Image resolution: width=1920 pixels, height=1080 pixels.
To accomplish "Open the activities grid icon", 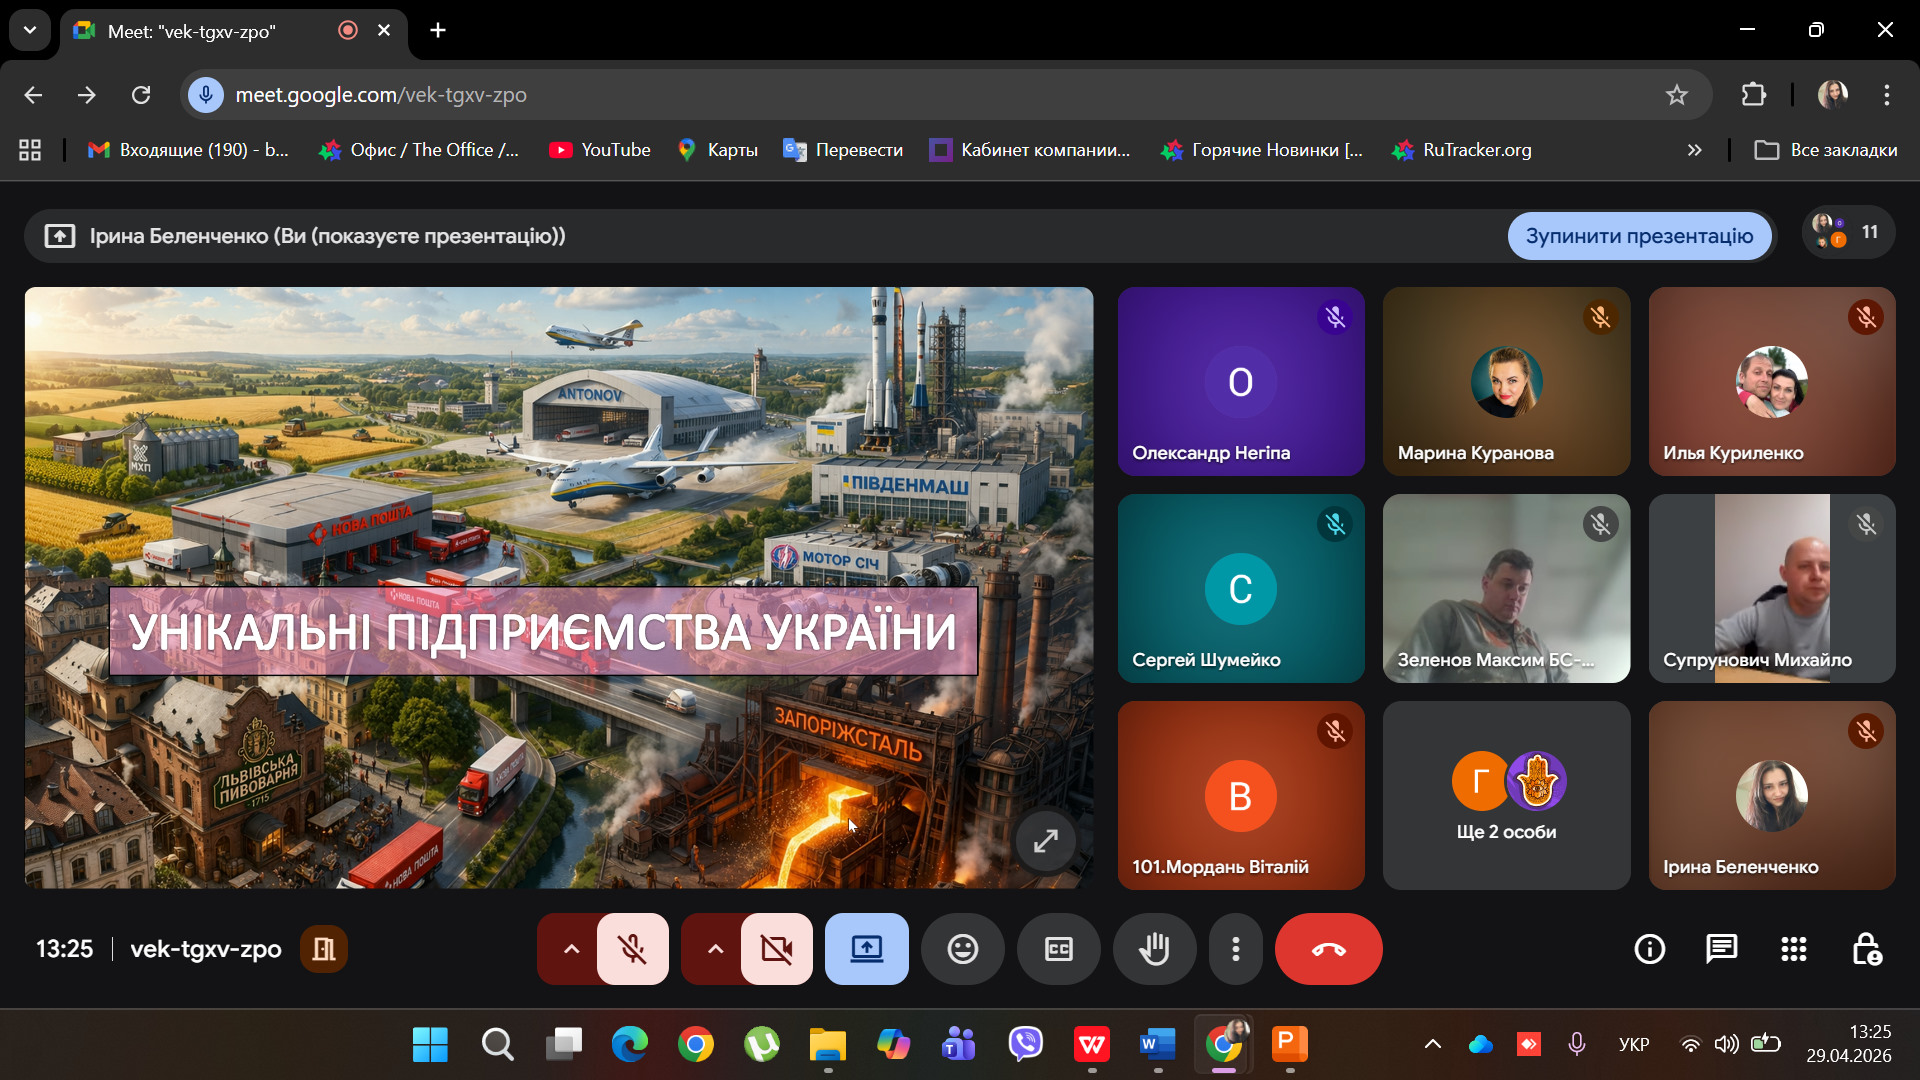I will tap(1793, 949).
